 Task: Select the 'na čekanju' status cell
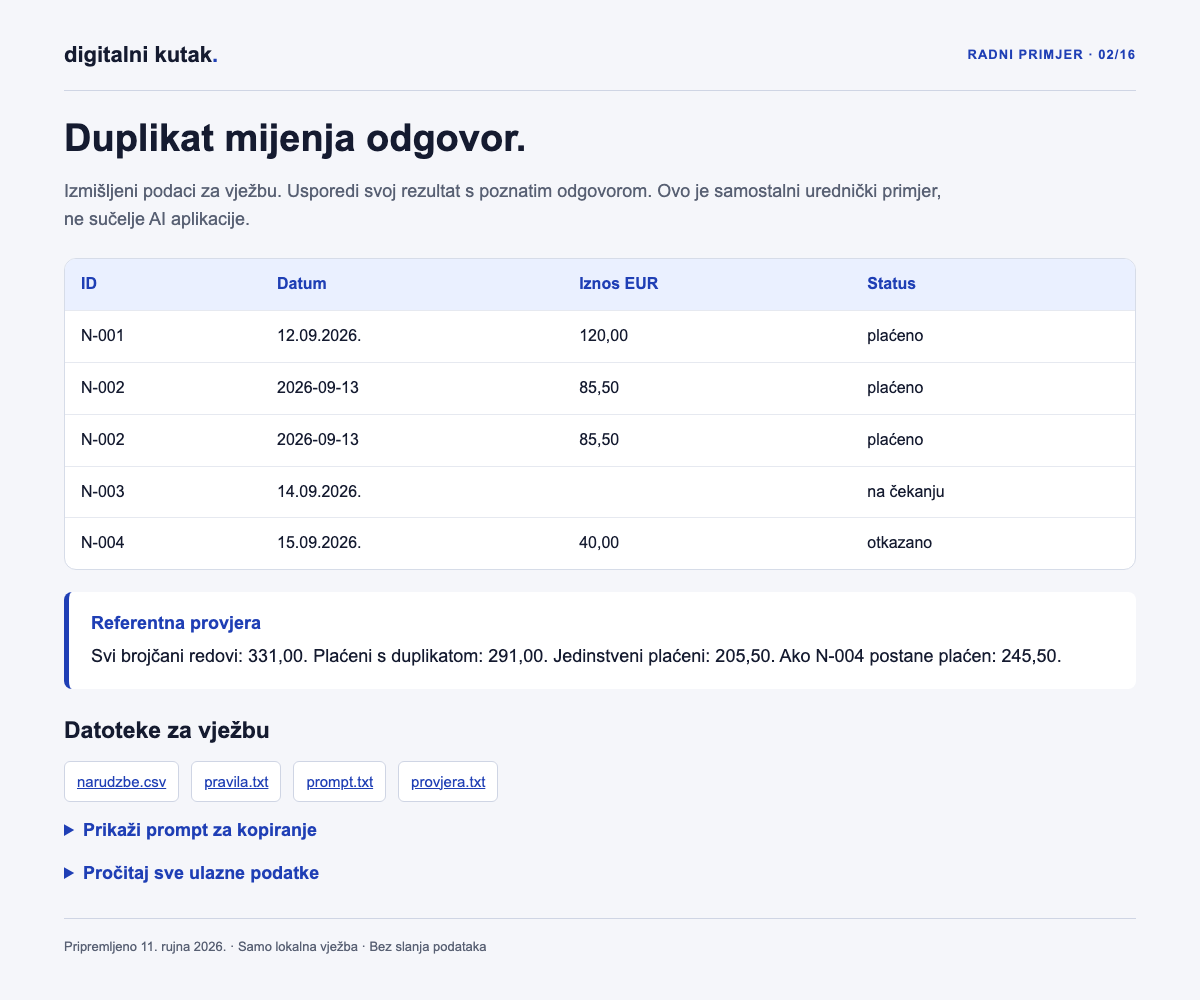pyautogui.click(x=993, y=492)
